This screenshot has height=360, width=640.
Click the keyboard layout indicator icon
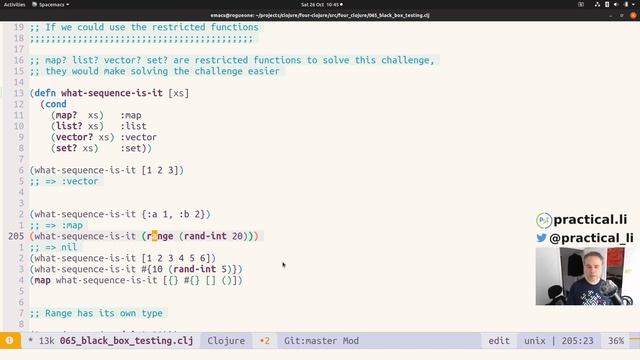click(x=581, y=4)
